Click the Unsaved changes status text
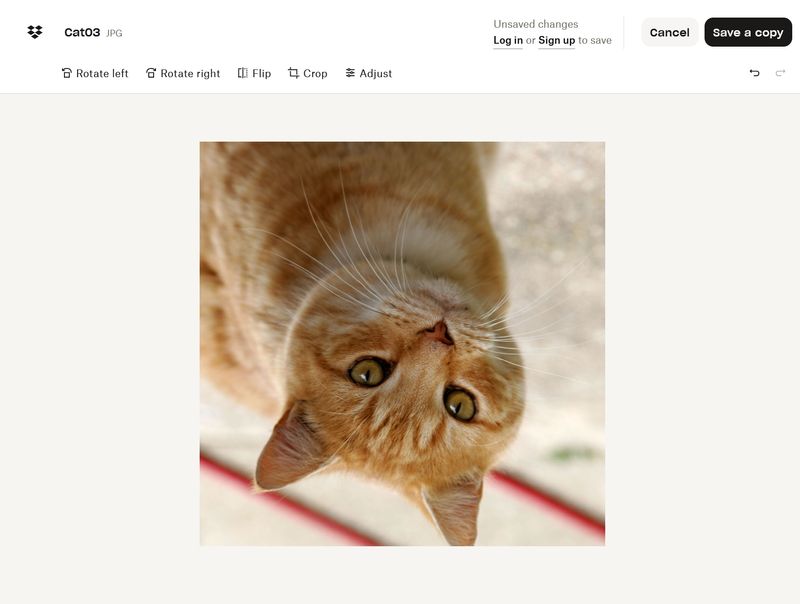The width and height of the screenshot is (800, 604). pyautogui.click(x=536, y=24)
